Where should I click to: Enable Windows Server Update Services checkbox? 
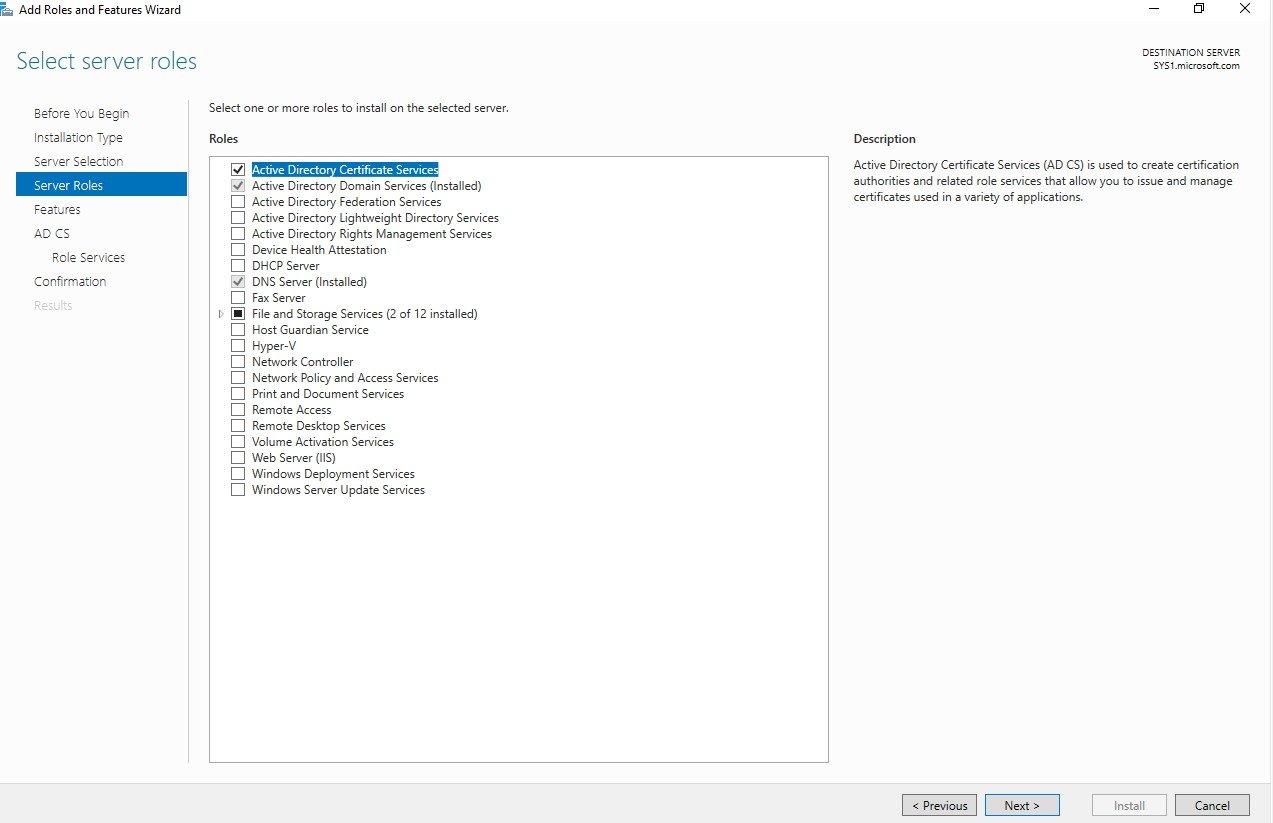click(238, 490)
